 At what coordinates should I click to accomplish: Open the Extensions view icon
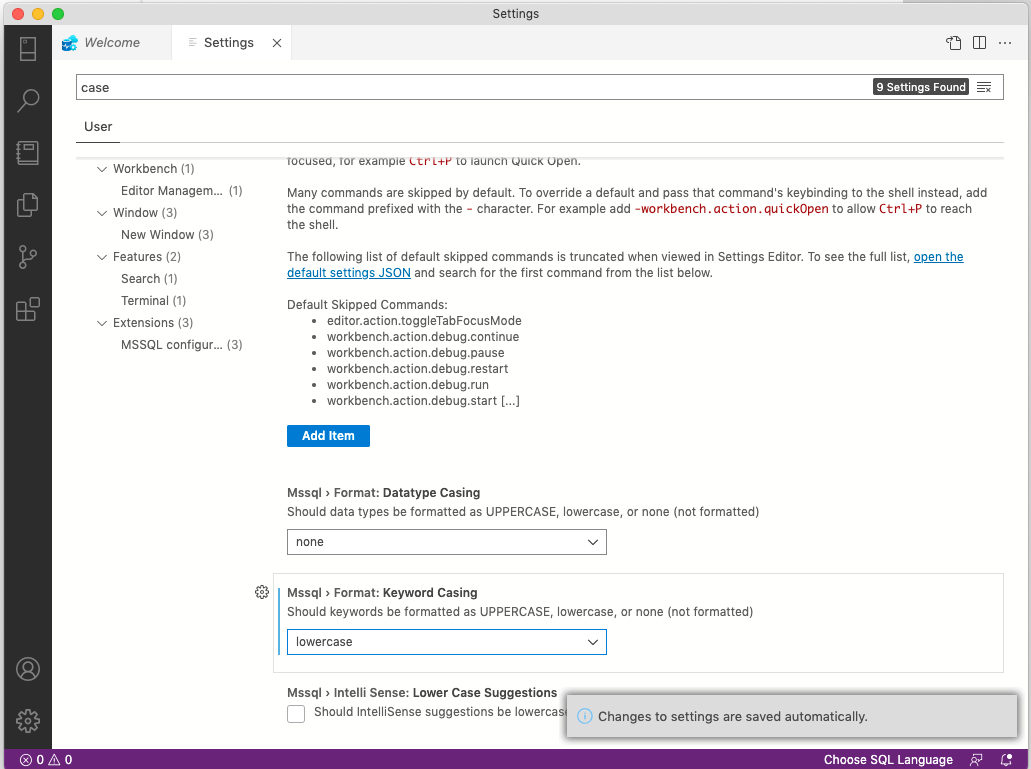click(x=28, y=308)
